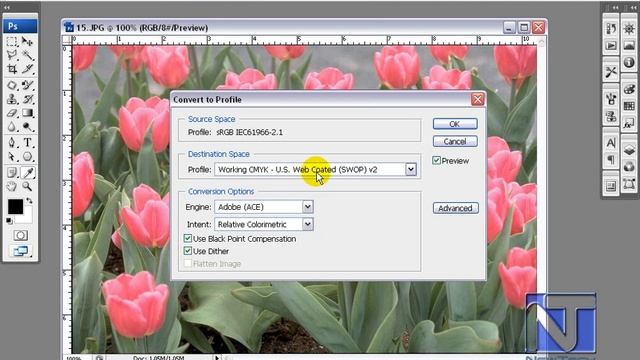Uncheck the Use Dither checkbox
This screenshot has height=360, width=640.
pos(188,251)
